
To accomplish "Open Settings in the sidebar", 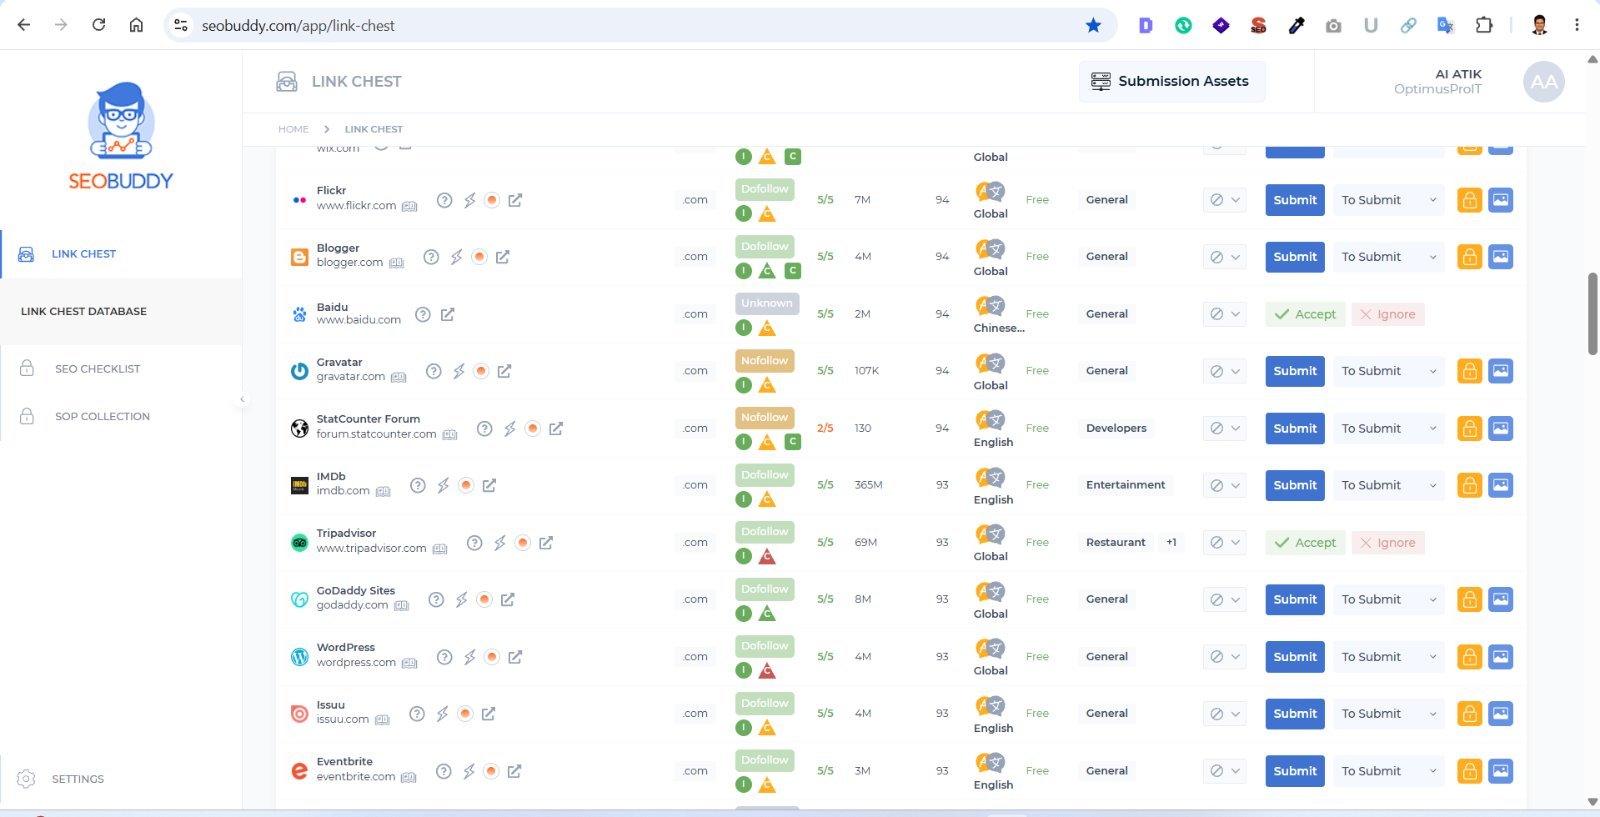I will pos(78,779).
